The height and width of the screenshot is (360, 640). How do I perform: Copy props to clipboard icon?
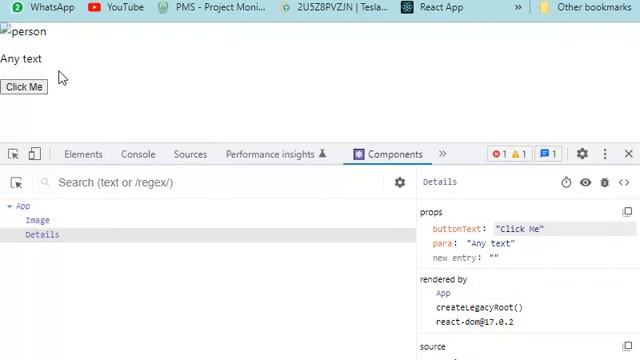(627, 212)
